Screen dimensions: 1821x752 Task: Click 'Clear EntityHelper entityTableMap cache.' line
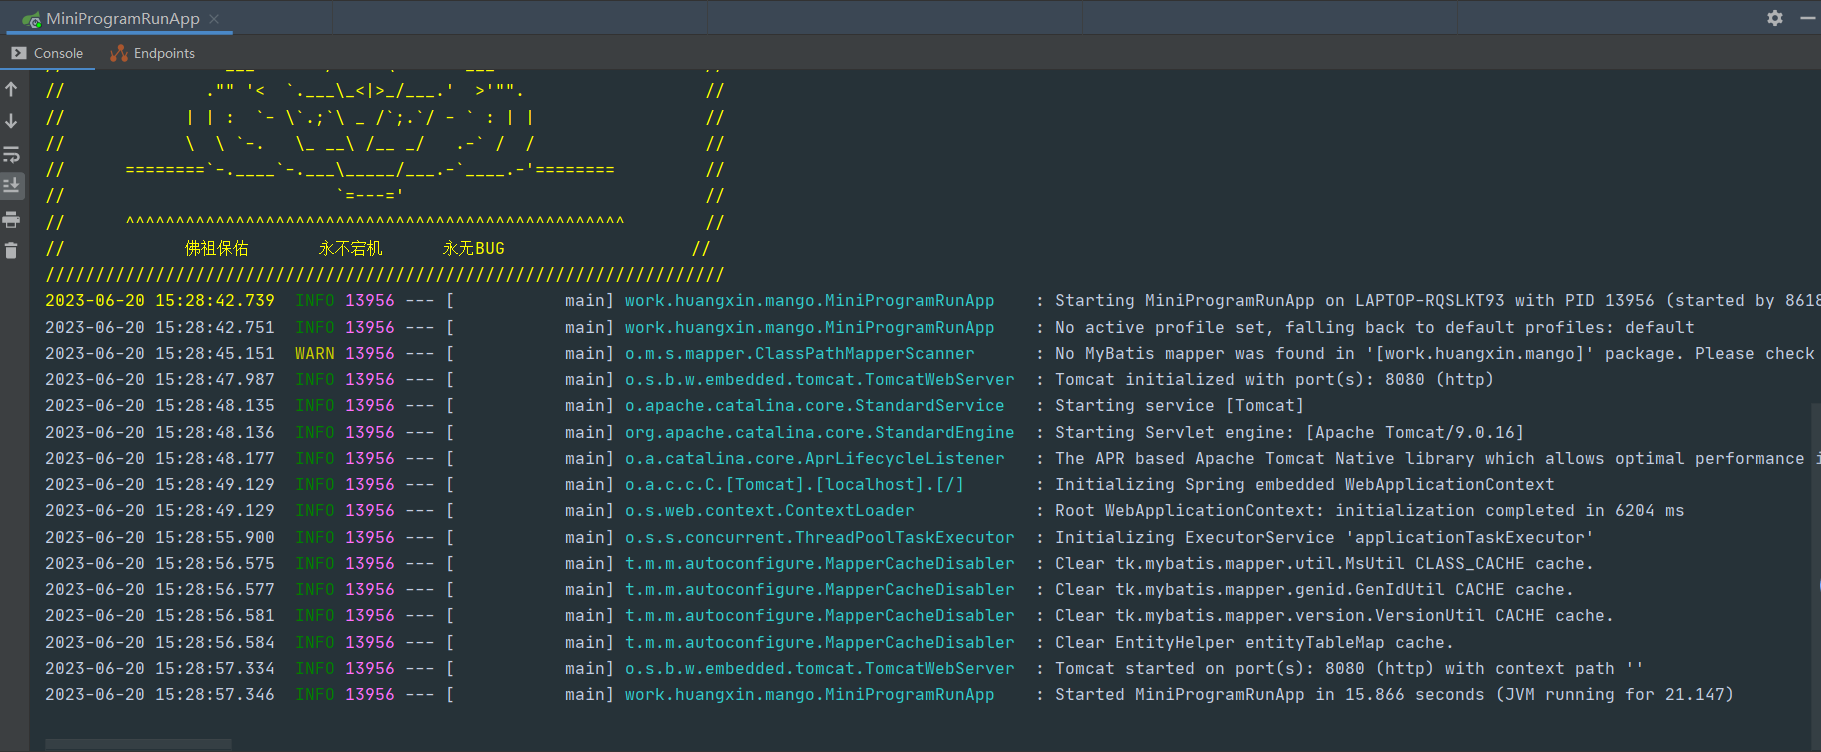[x=1254, y=643]
